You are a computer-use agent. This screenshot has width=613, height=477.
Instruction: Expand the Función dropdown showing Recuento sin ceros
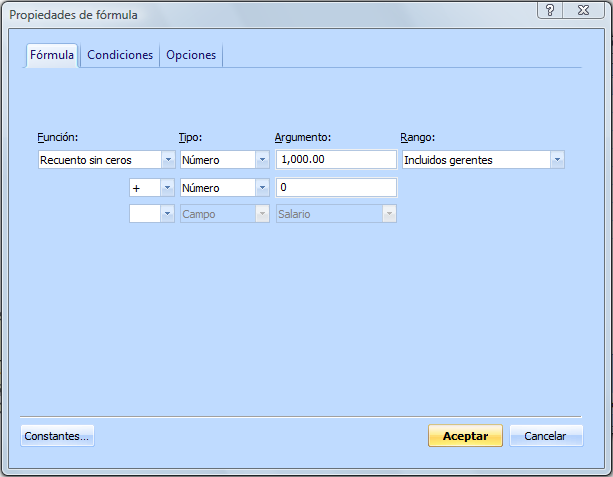click(167, 160)
